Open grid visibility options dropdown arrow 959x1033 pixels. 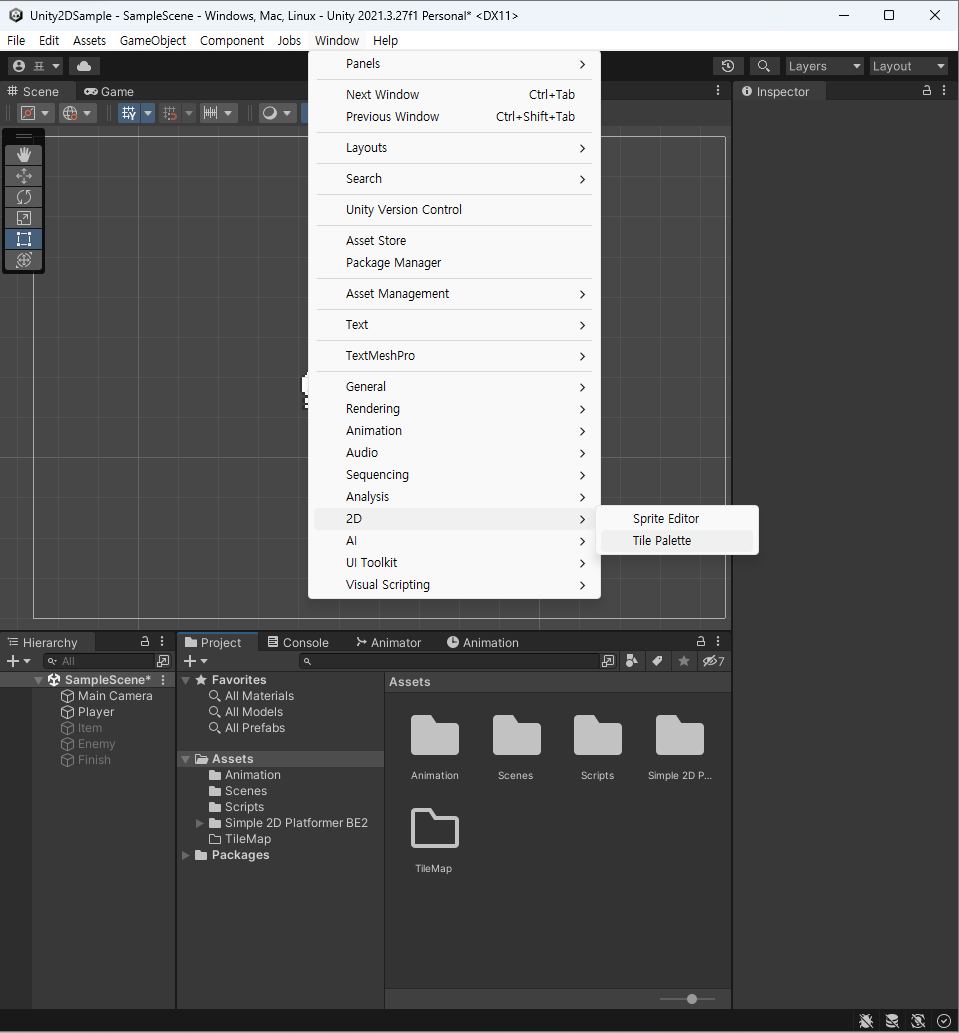[x=148, y=113]
